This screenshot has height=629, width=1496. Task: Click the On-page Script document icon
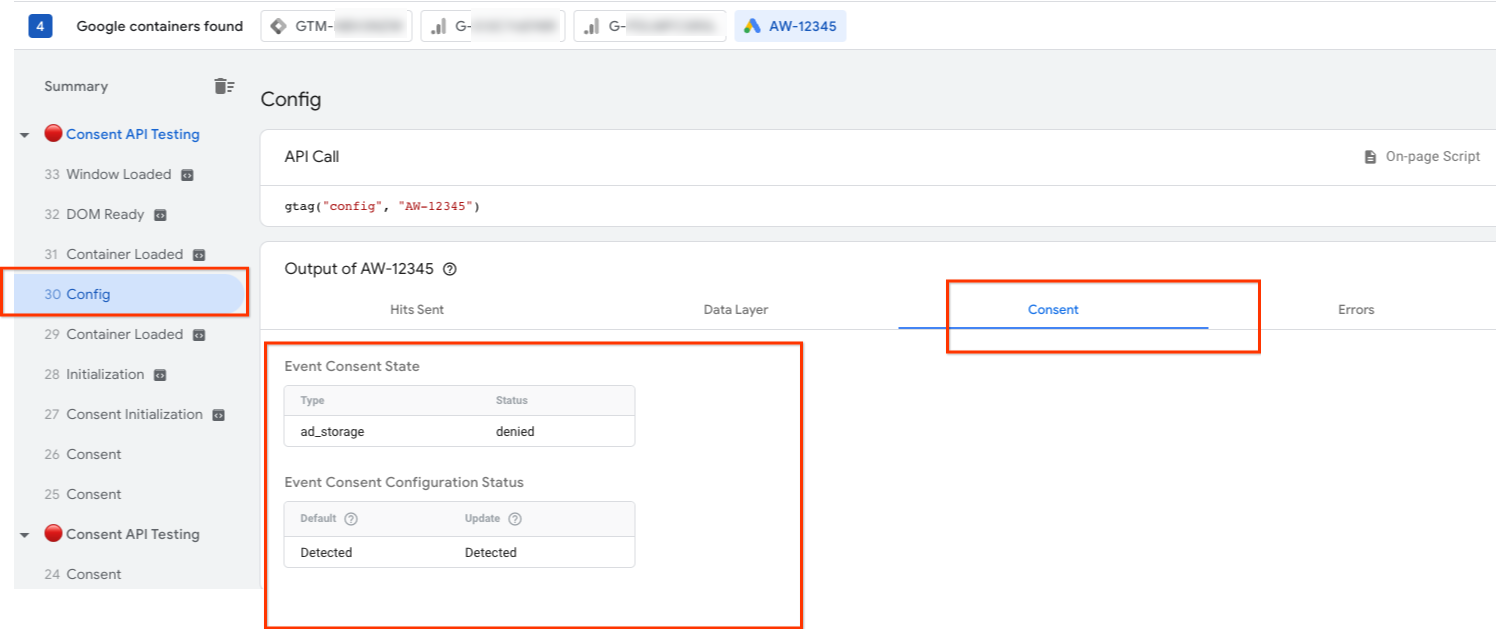point(1370,157)
